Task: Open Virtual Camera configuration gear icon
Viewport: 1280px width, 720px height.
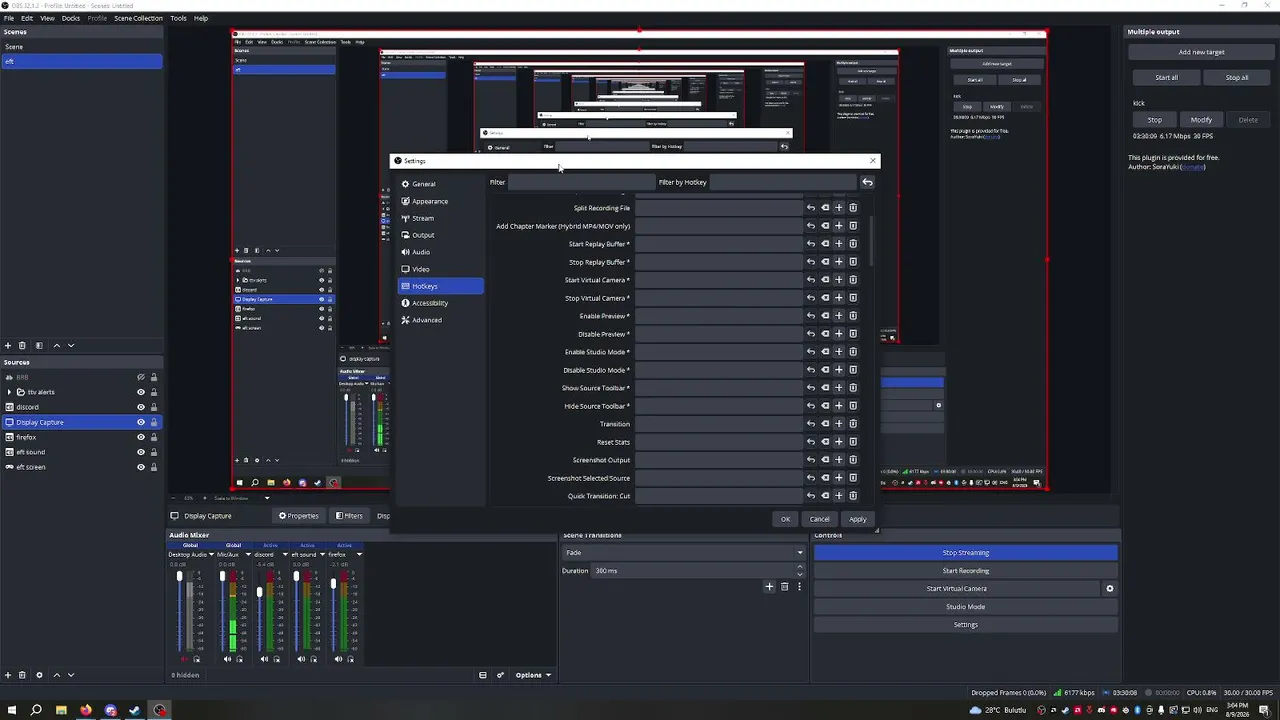Action: (x=1109, y=589)
